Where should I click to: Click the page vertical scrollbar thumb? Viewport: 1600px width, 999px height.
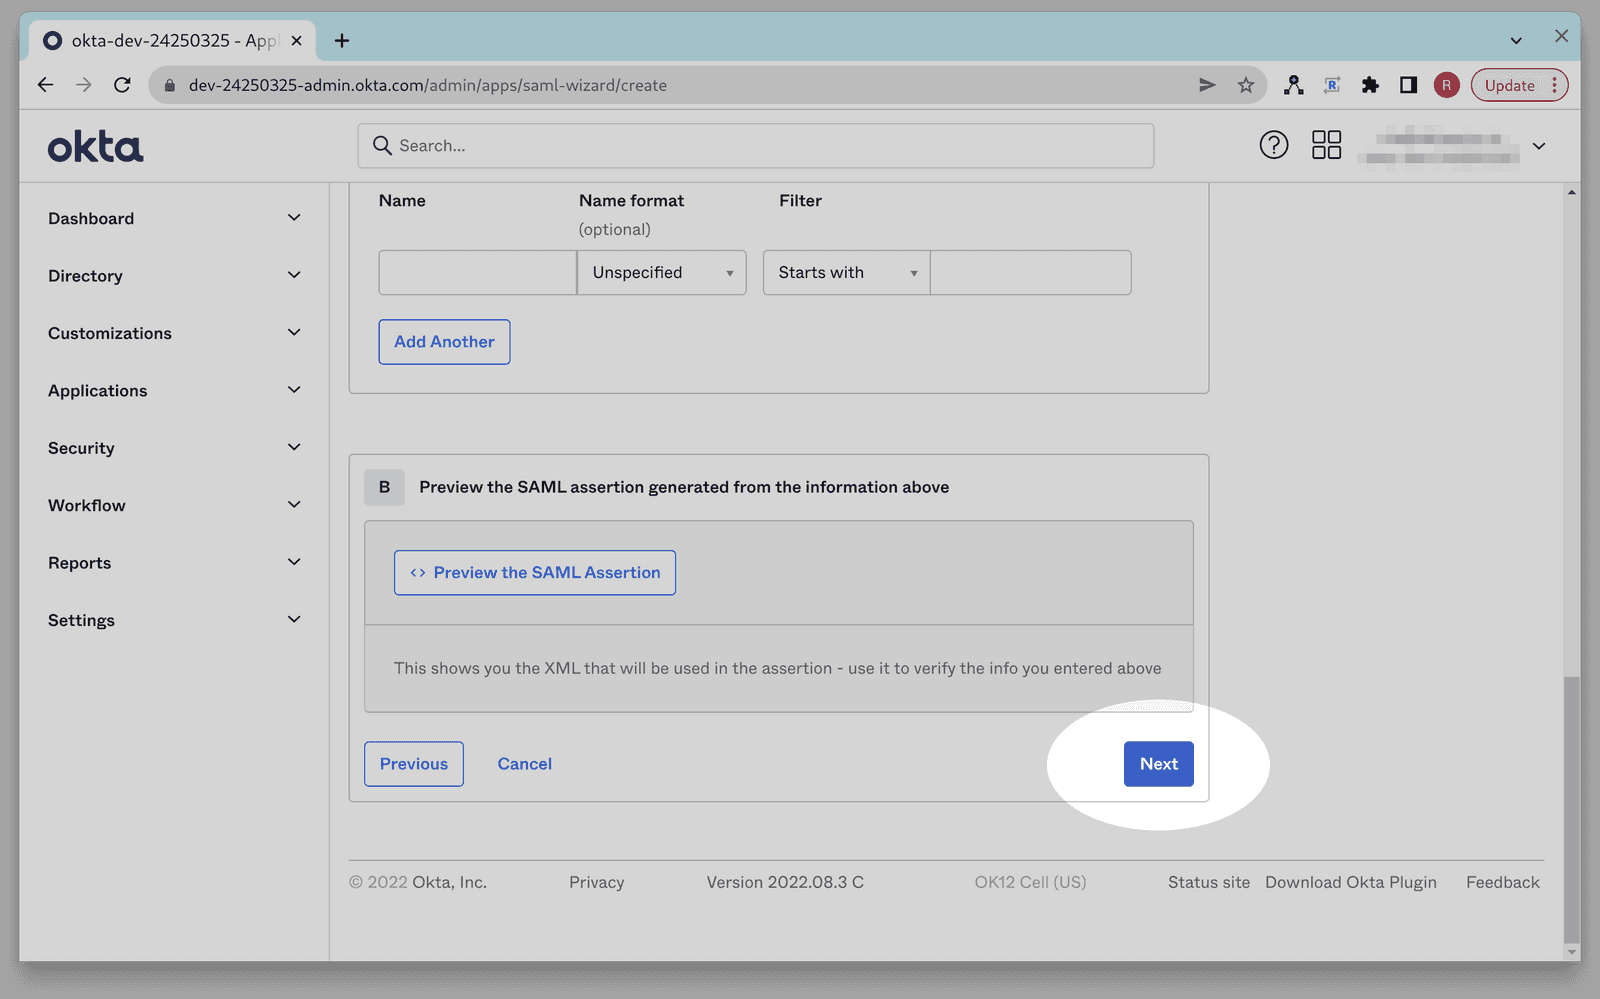tap(1572, 808)
